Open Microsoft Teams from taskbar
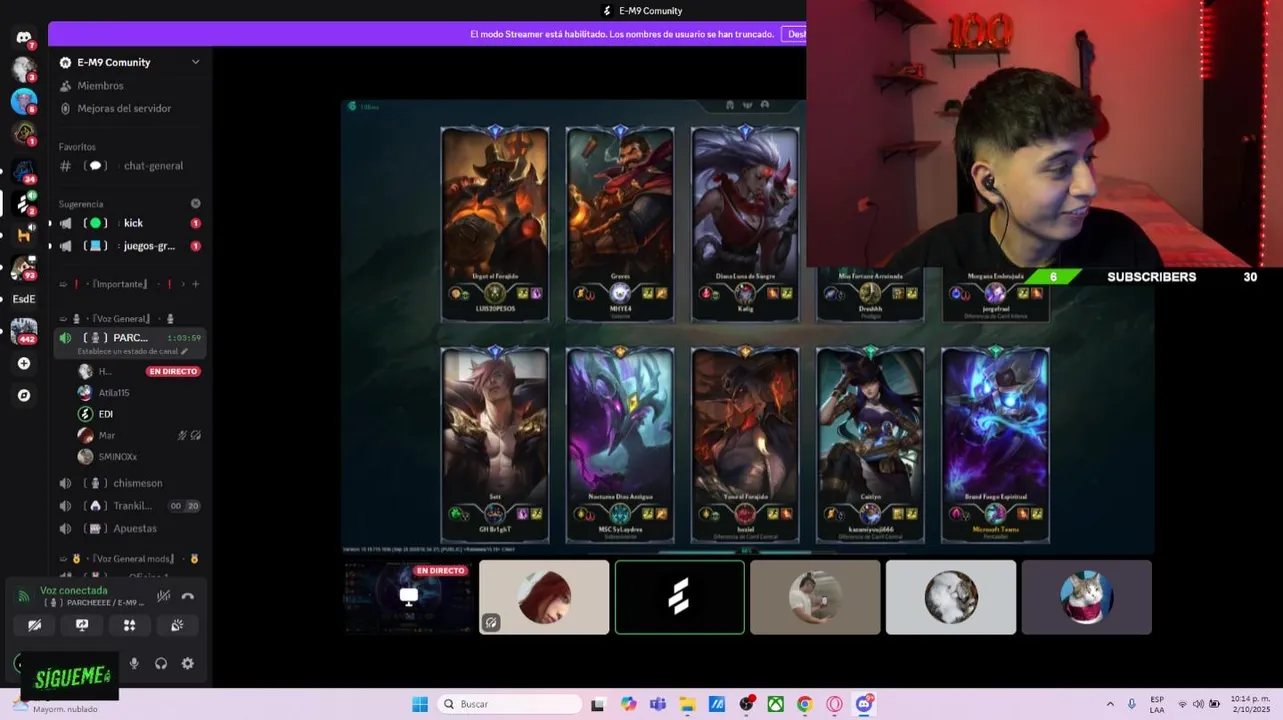 click(x=657, y=704)
